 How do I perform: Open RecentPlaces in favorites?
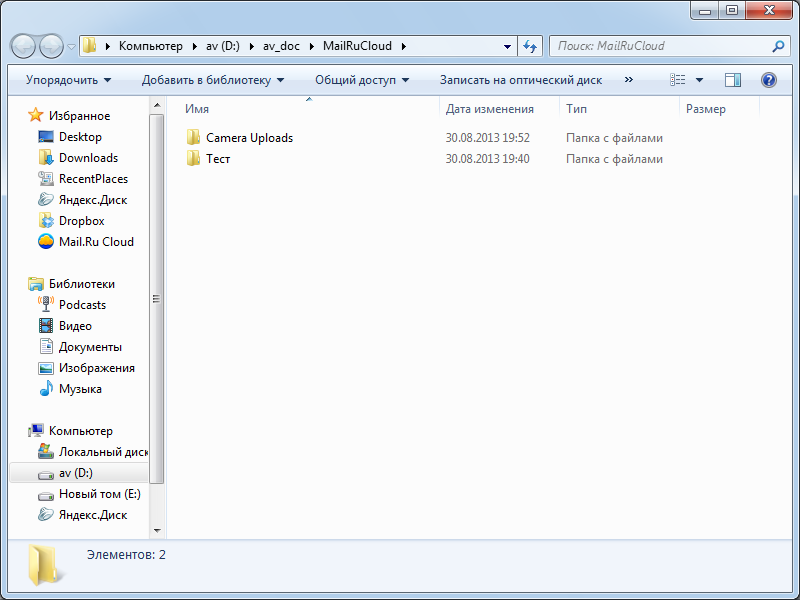tap(93, 179)
